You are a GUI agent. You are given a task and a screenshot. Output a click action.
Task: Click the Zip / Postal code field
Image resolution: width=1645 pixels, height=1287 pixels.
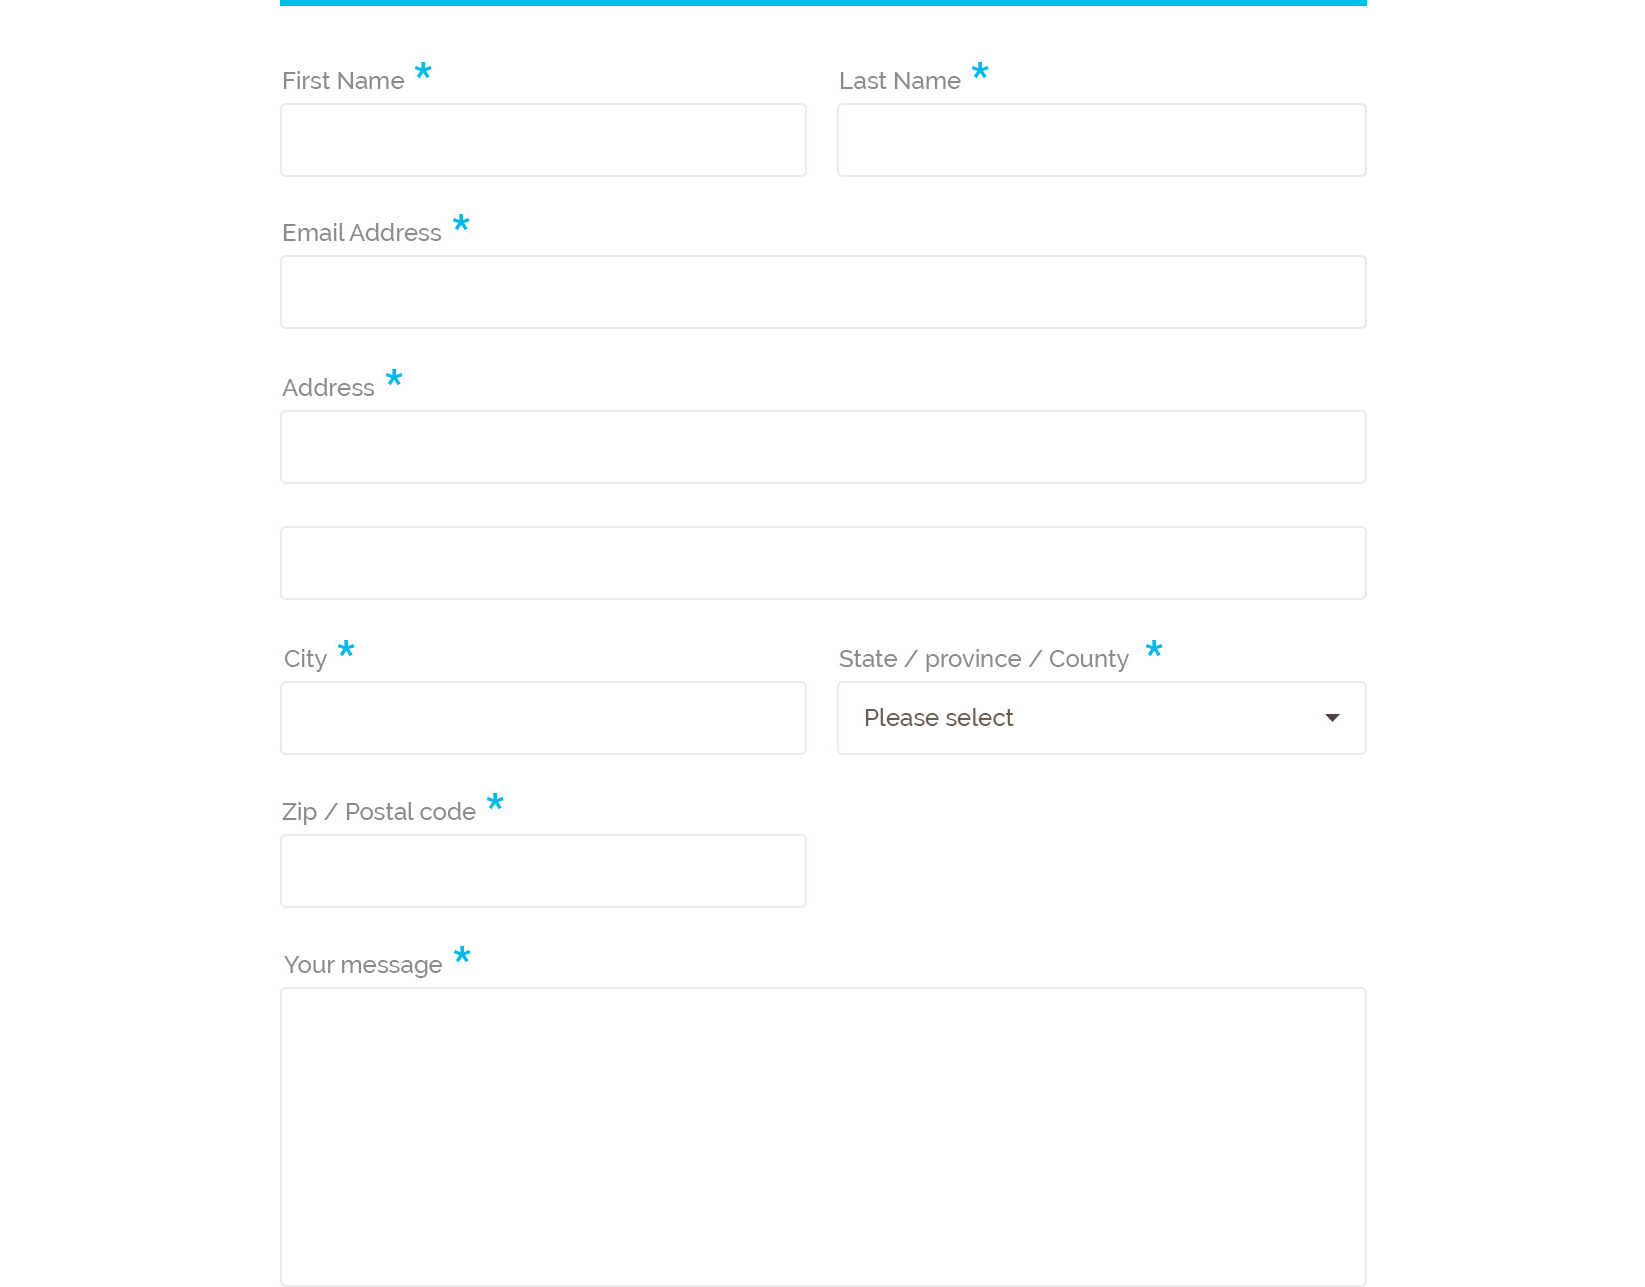[x=543, y=871]
